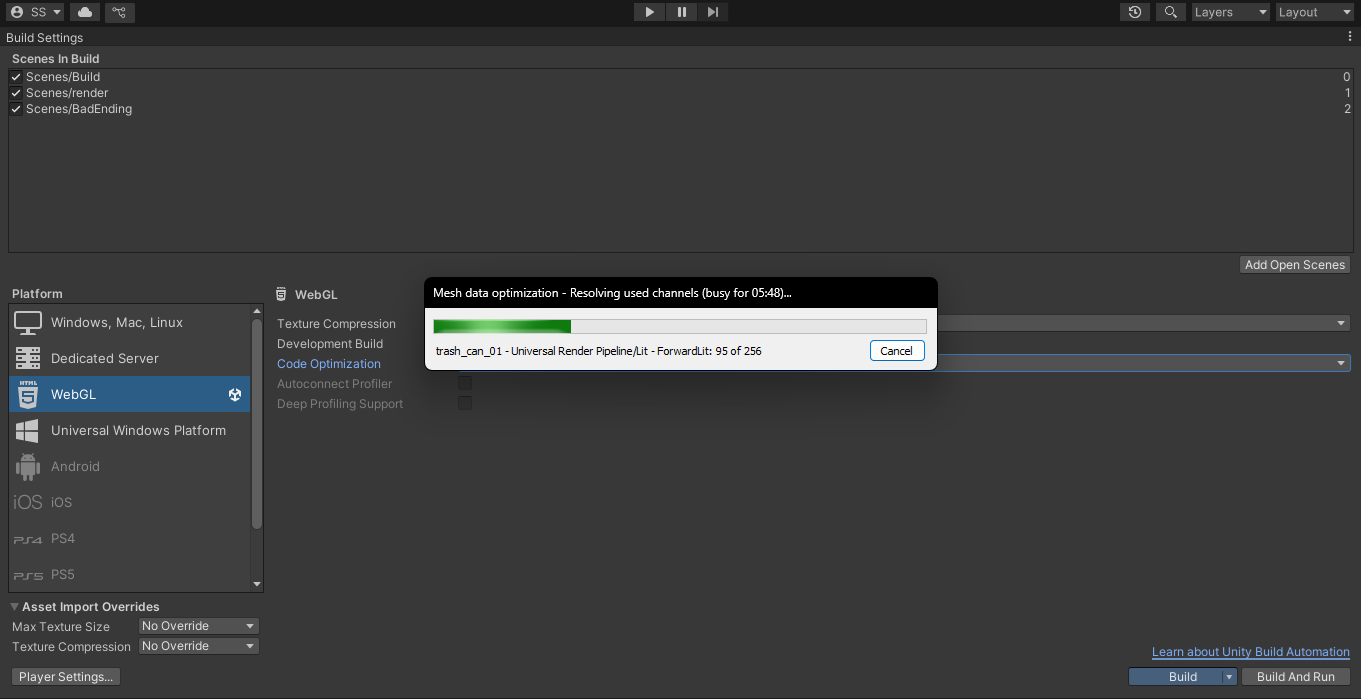This screenshot has width=1361, height=699.
Task: Click the Dedicated Server rack icon
Action: pos(28,358)
